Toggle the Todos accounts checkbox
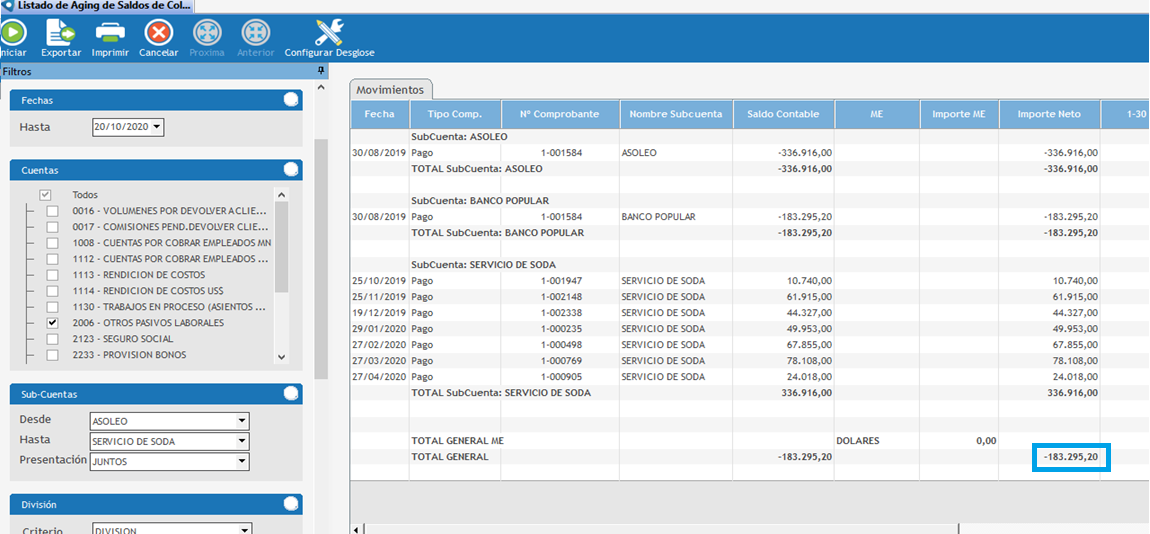Viewport: 1150px width, 534px height. tap(45, 195)
